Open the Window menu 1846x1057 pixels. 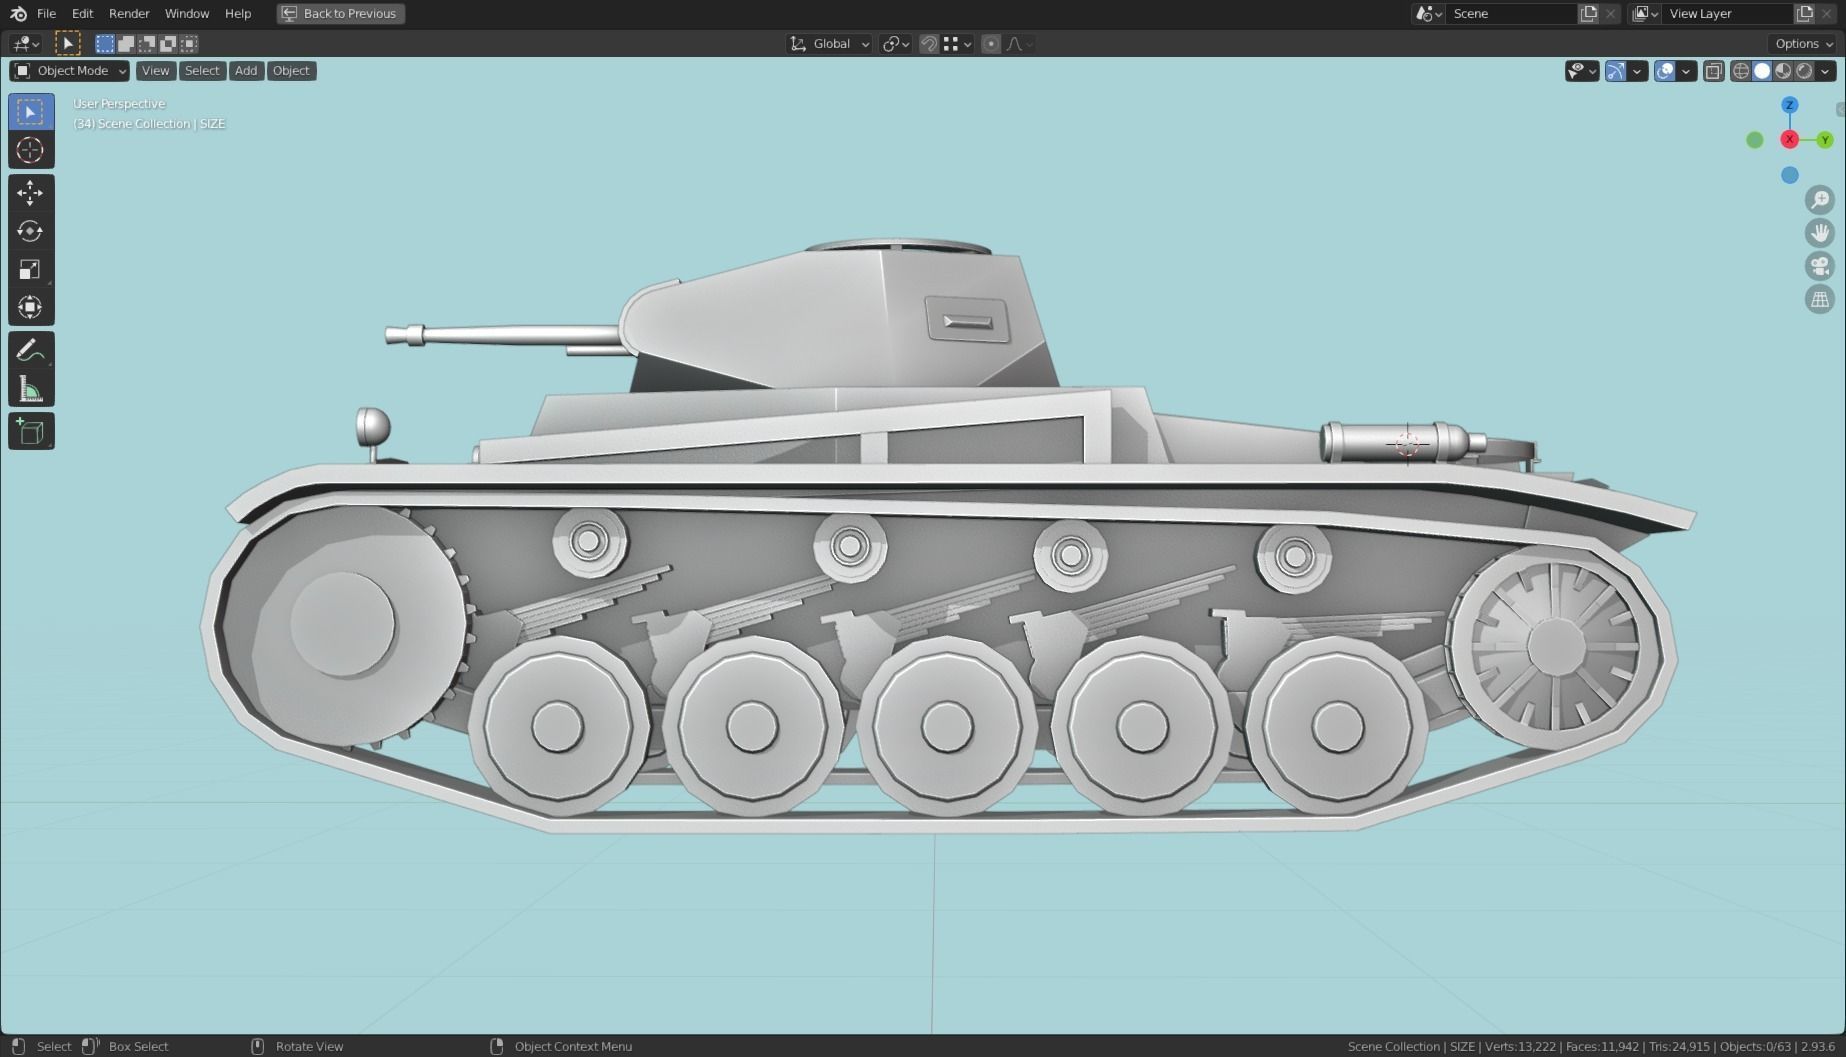[187, 13]
